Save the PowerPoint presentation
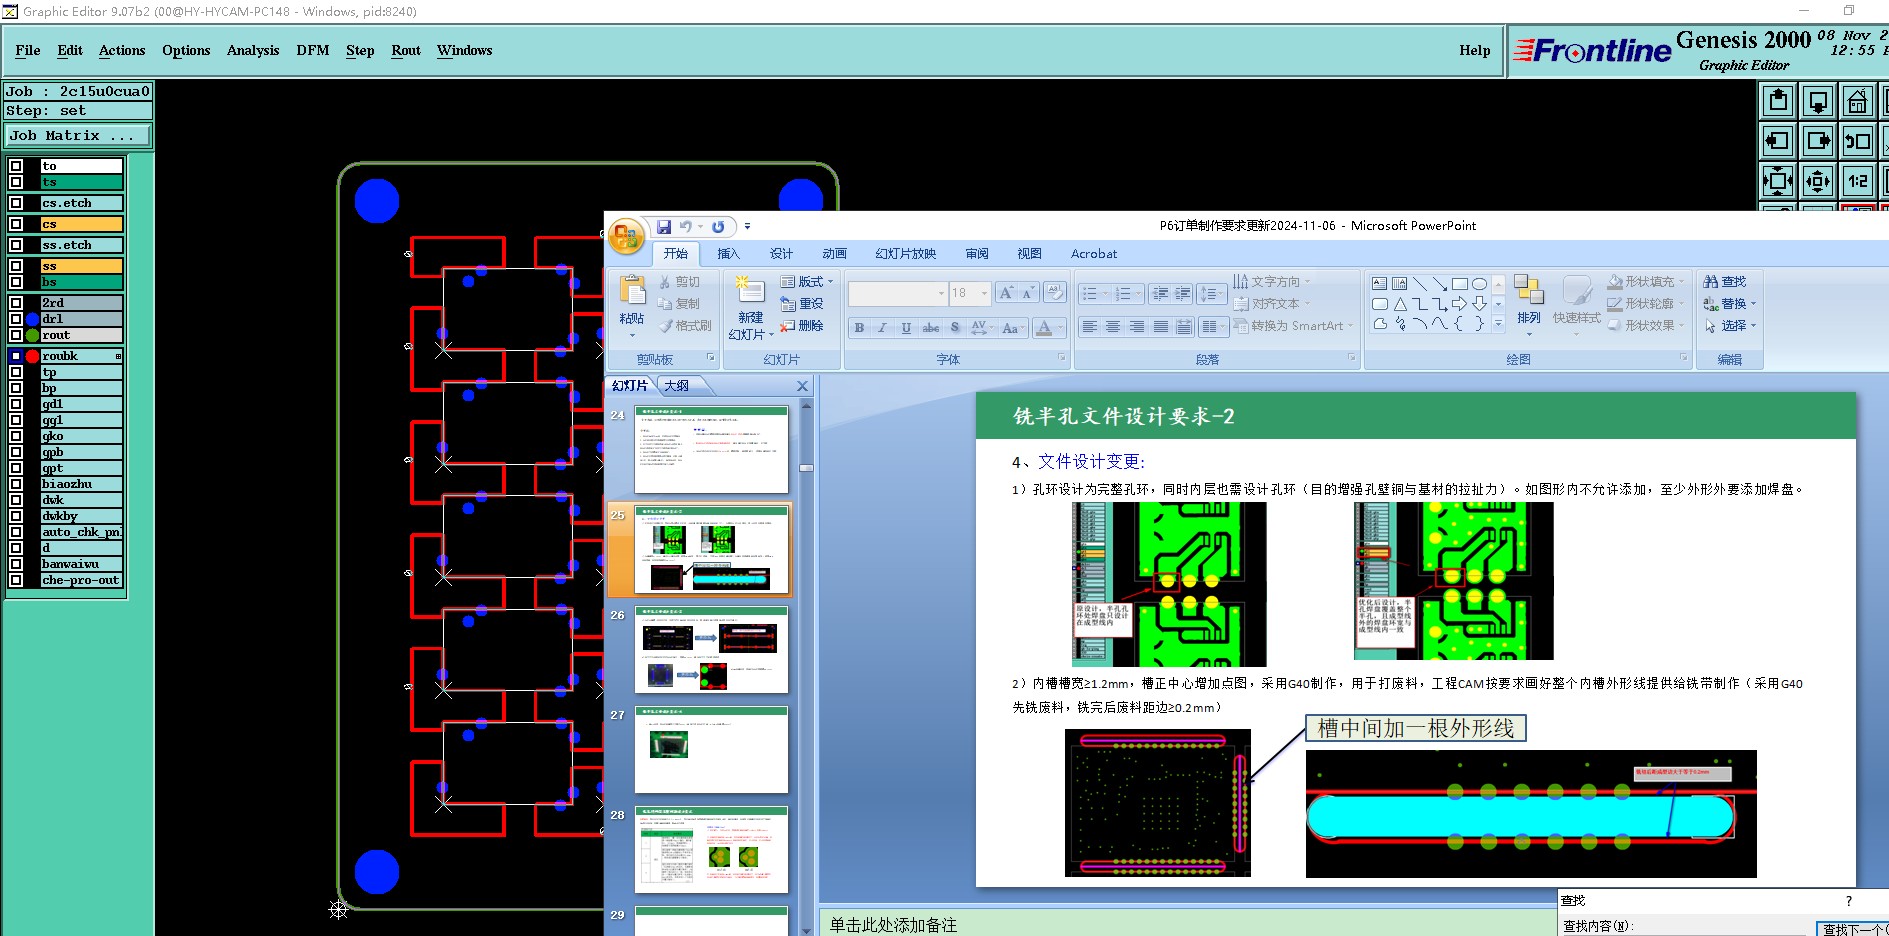 click(664, 227)
